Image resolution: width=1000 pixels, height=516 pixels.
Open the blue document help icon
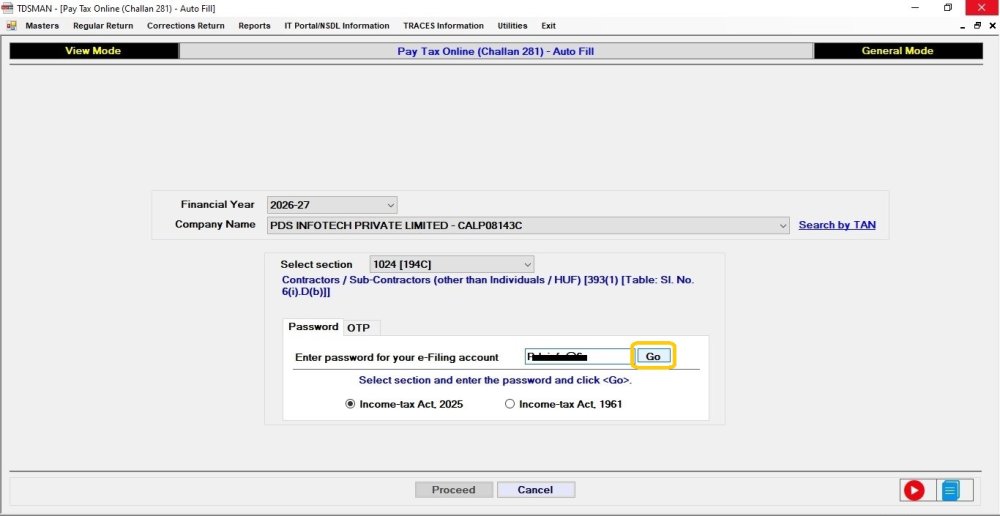click(x=950, y=490)
